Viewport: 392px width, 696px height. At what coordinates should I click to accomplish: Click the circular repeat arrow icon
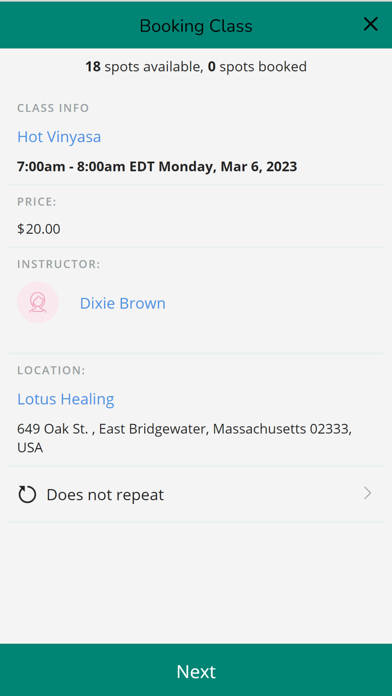pyautogui.click(x=27, y=494)
